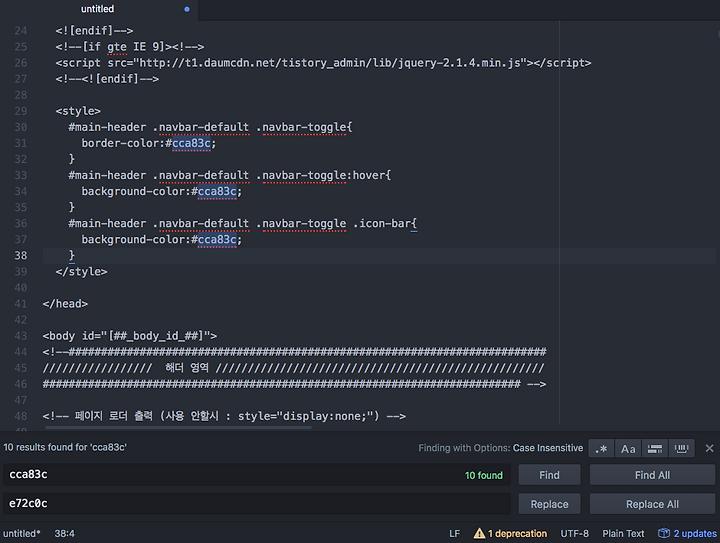The height and width of the screenshot is (543, 720).
Task: Click line number 29 in the gutter
Action: (x=21, y=111)
